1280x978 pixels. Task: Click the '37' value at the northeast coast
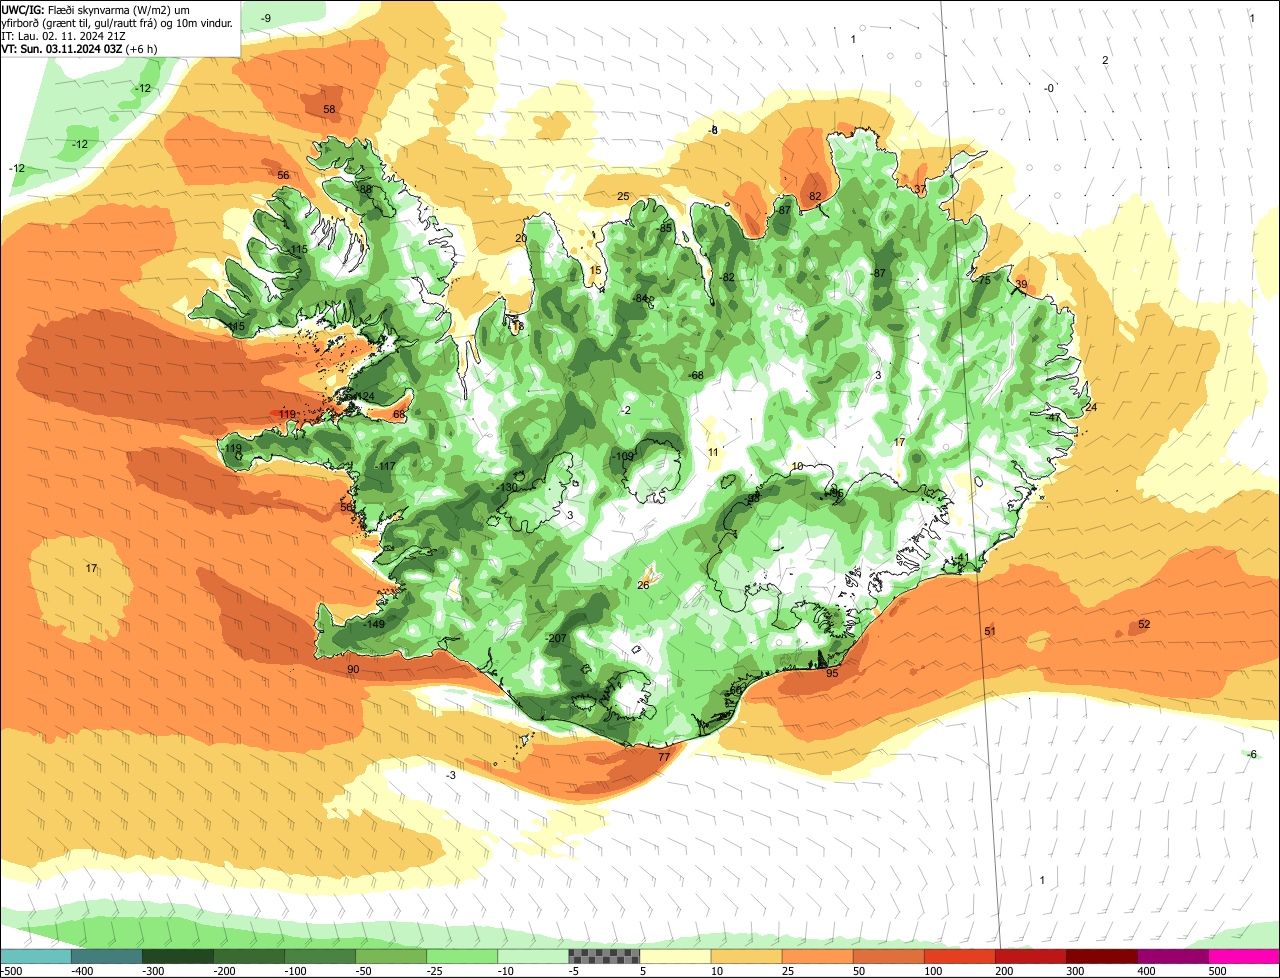click(x=920, y=189)
